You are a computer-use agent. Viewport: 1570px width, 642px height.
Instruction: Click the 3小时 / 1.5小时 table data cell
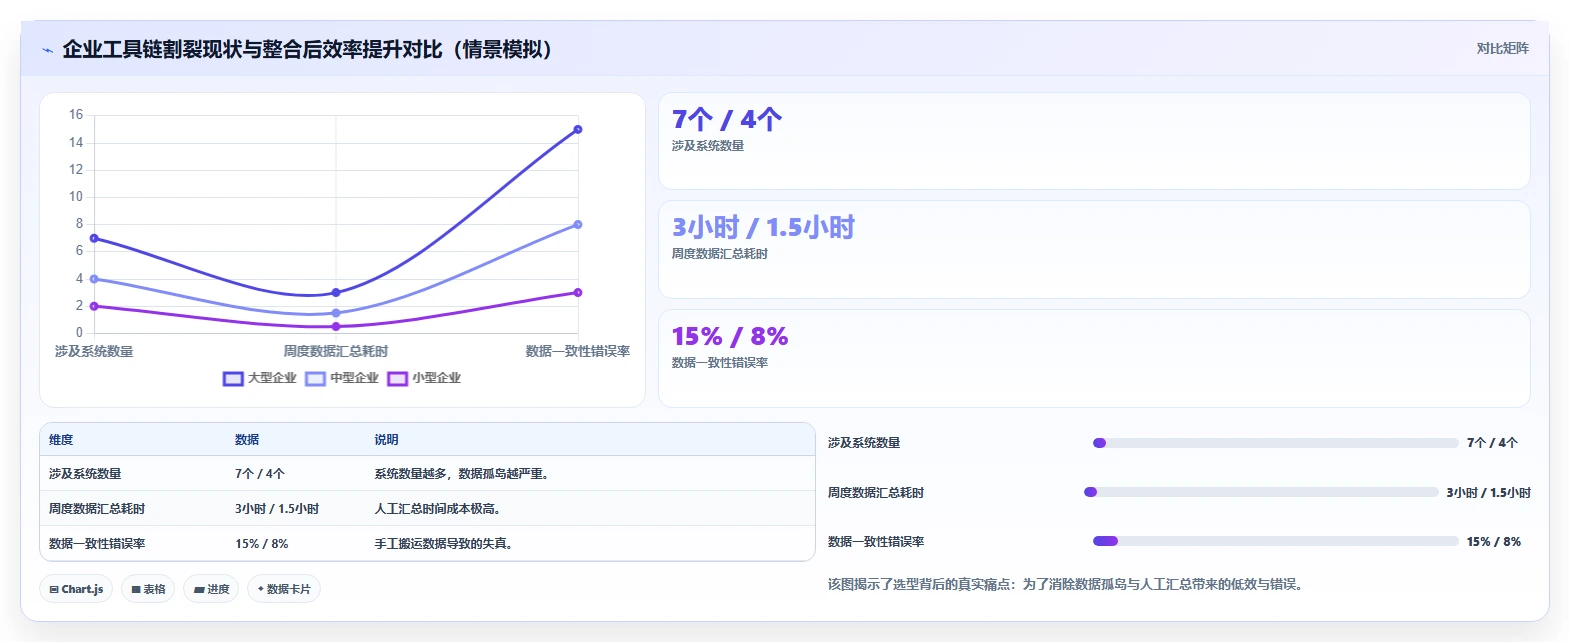click(x=277, y=509)
